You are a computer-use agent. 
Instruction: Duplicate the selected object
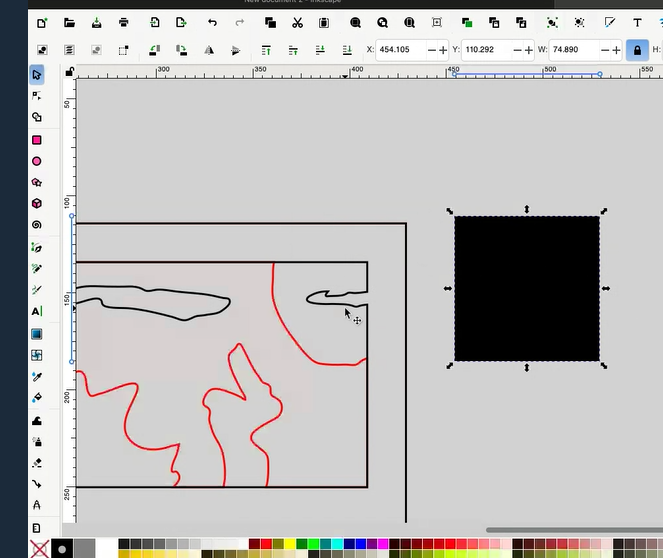467,23
